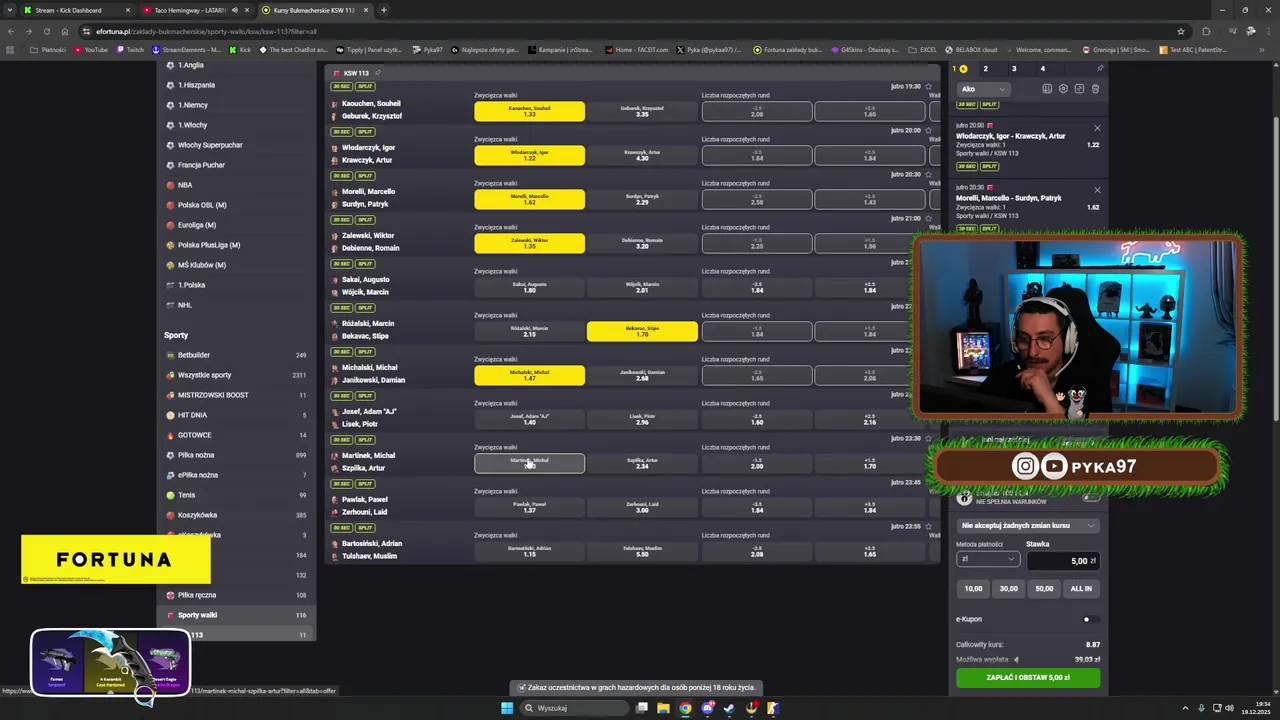This screenshot has height=720, width=1280.
Task: Select Kaouchen, Souheil 1.33 odds
Action: (x=529, y=112)
